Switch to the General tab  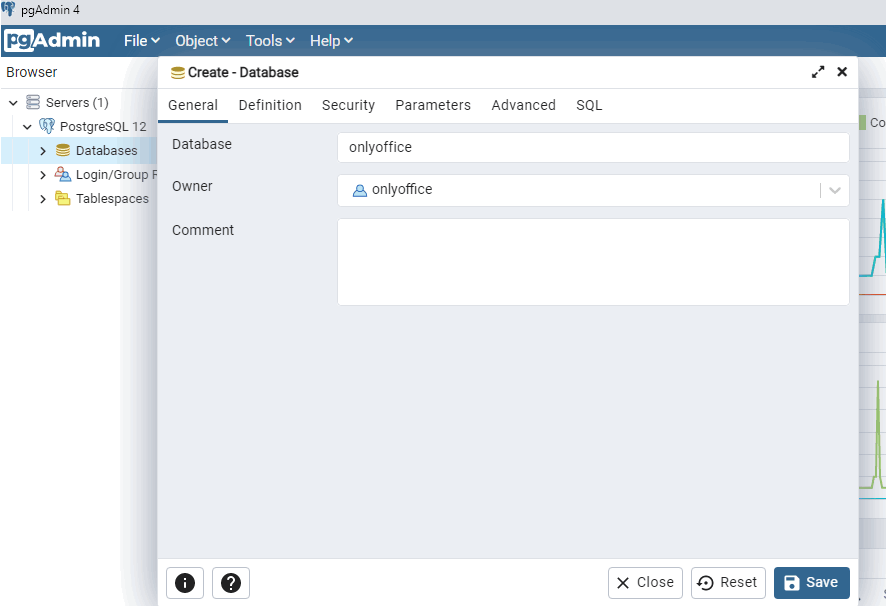tap(193, 105)
